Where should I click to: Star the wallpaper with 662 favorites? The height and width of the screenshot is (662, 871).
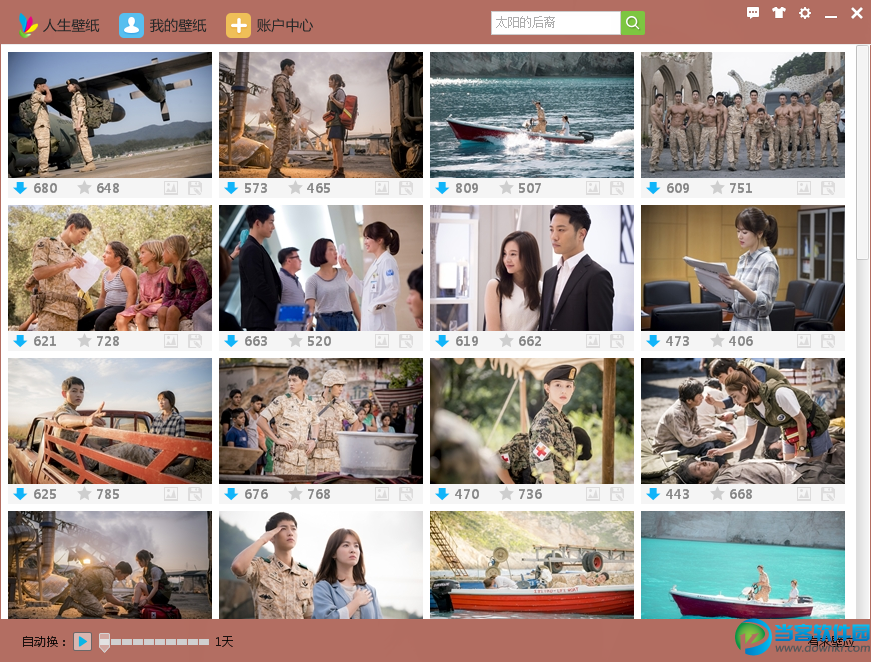pyautogui.click(x=506, y=340)
